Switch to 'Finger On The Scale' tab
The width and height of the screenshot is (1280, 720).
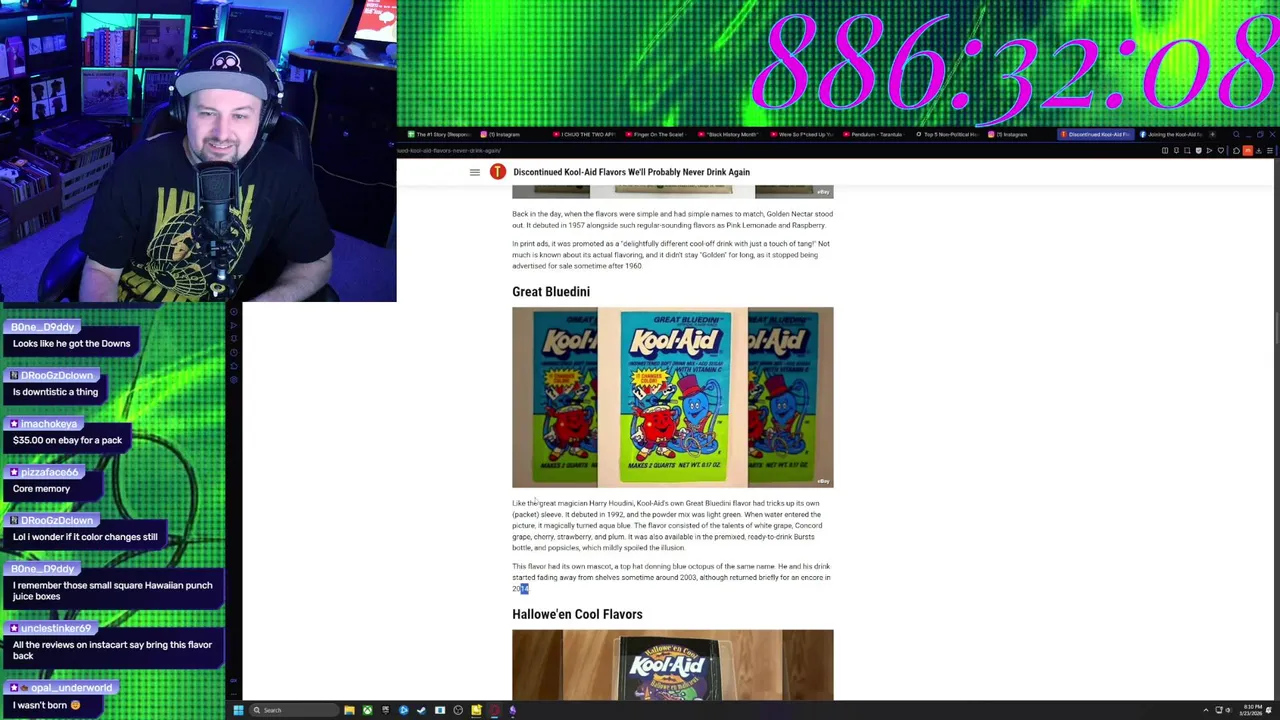655,135
